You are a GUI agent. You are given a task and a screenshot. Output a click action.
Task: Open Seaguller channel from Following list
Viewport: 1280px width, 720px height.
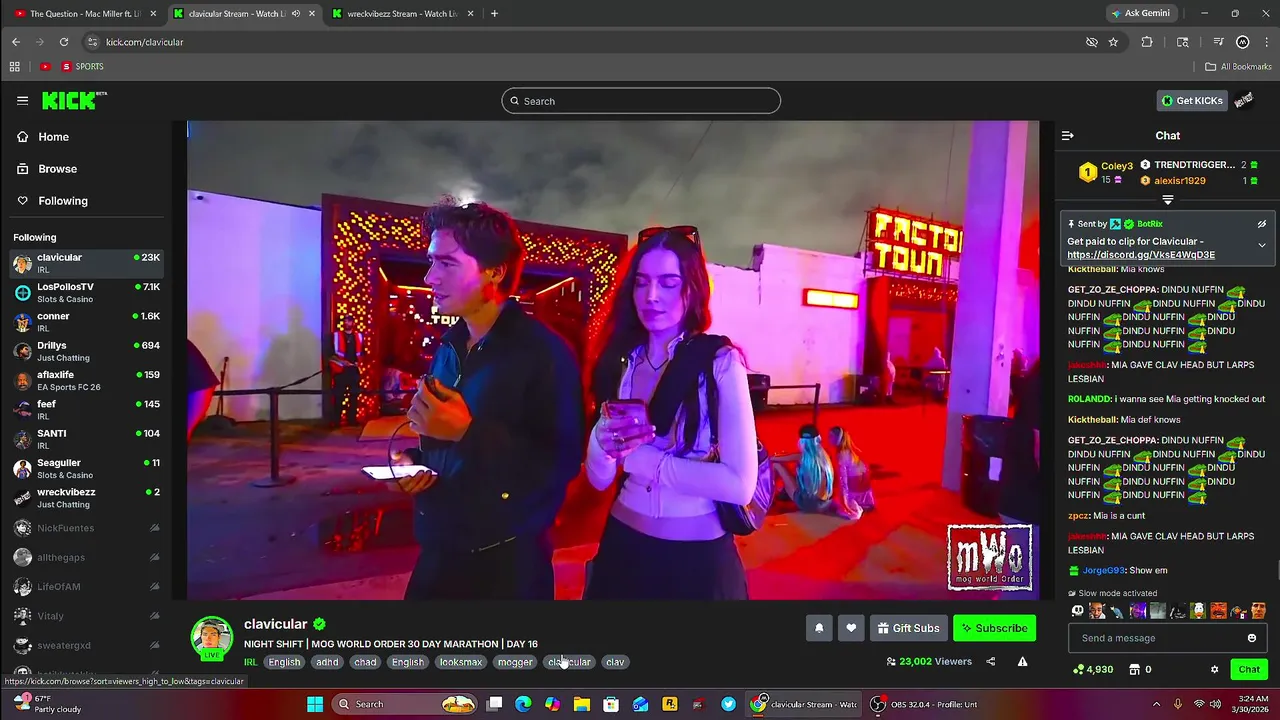86,468
